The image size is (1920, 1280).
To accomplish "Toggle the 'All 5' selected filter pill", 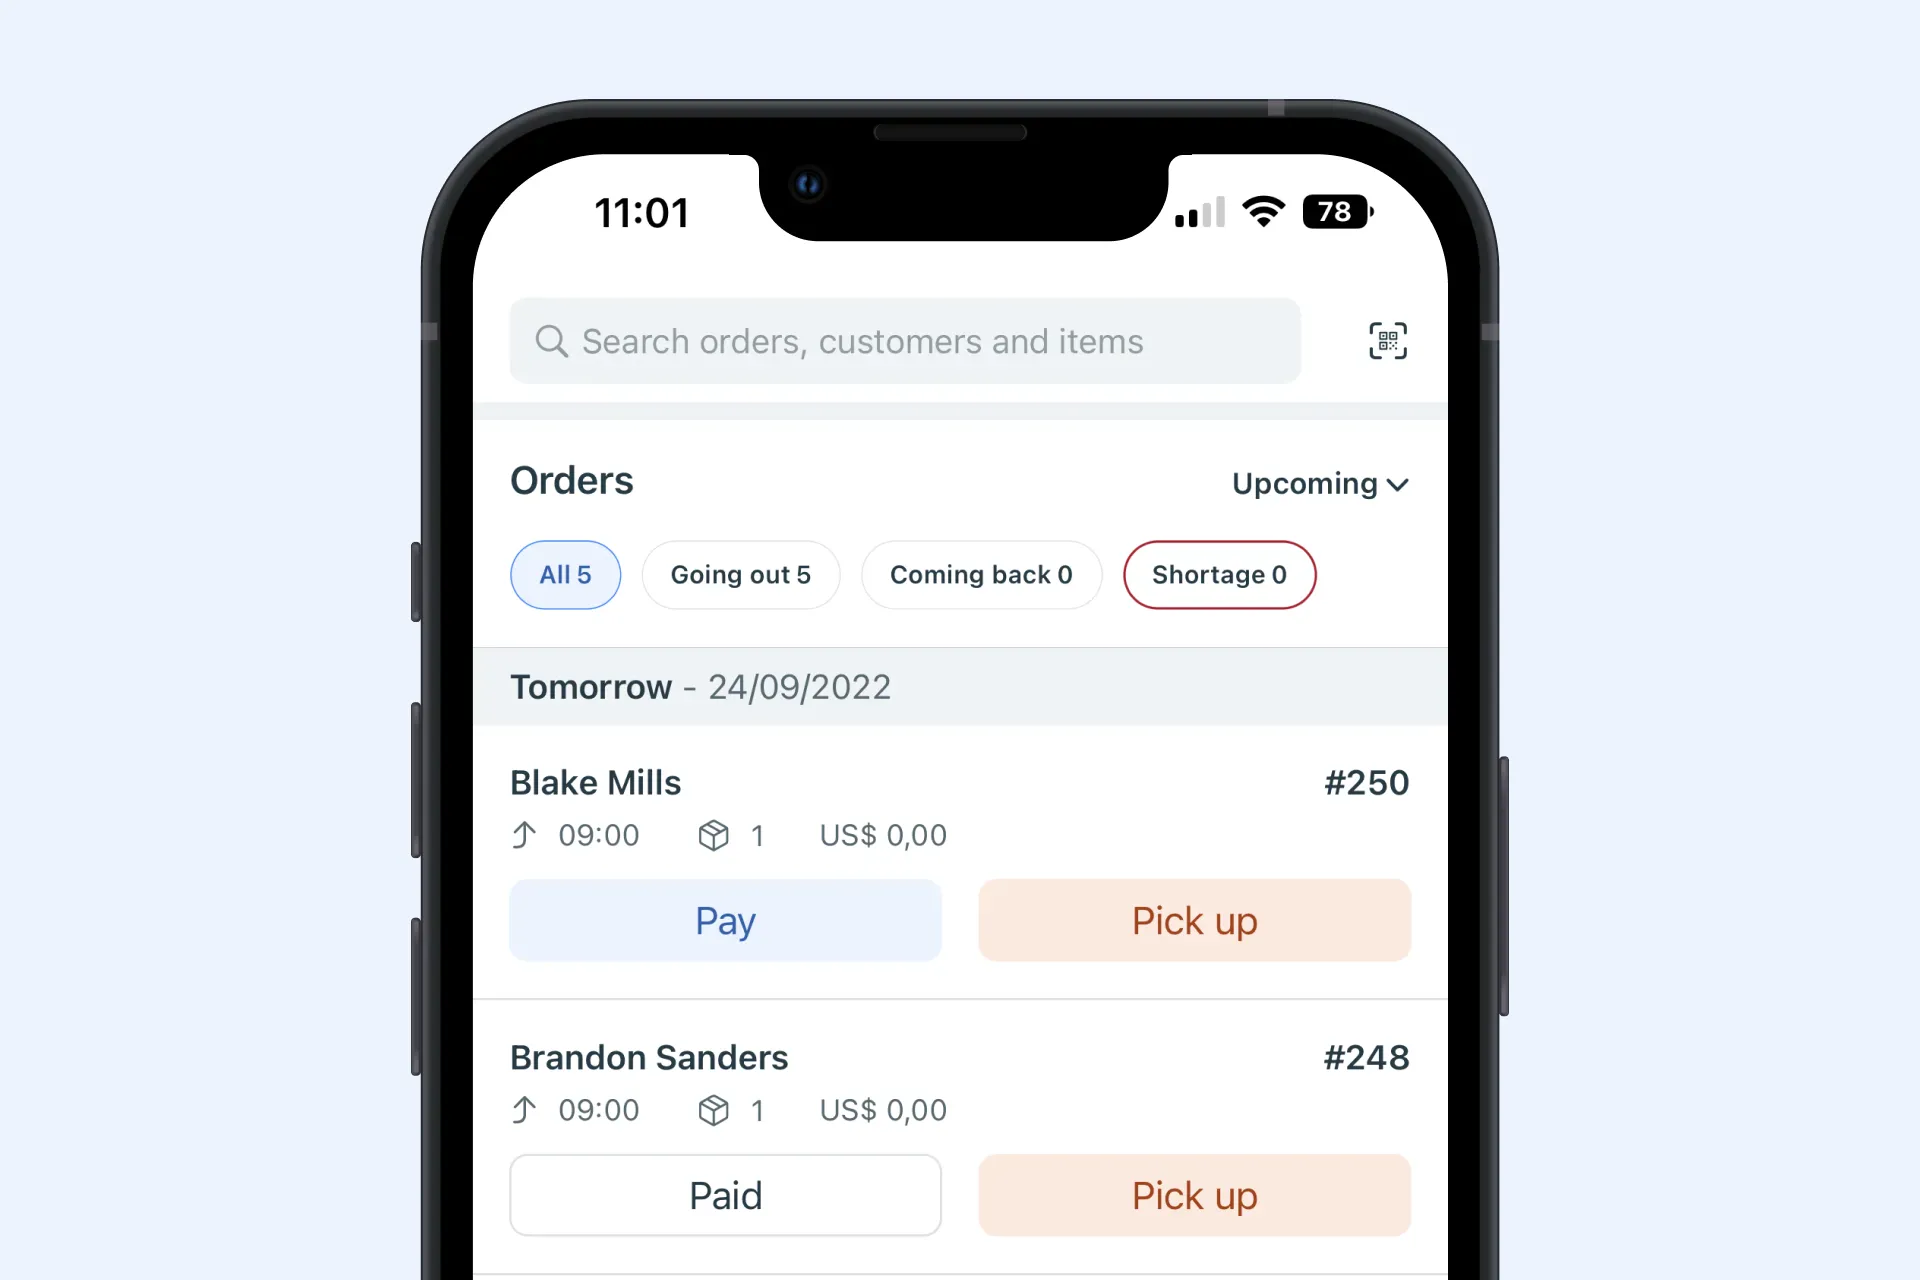I will click(x=566, y=573).
